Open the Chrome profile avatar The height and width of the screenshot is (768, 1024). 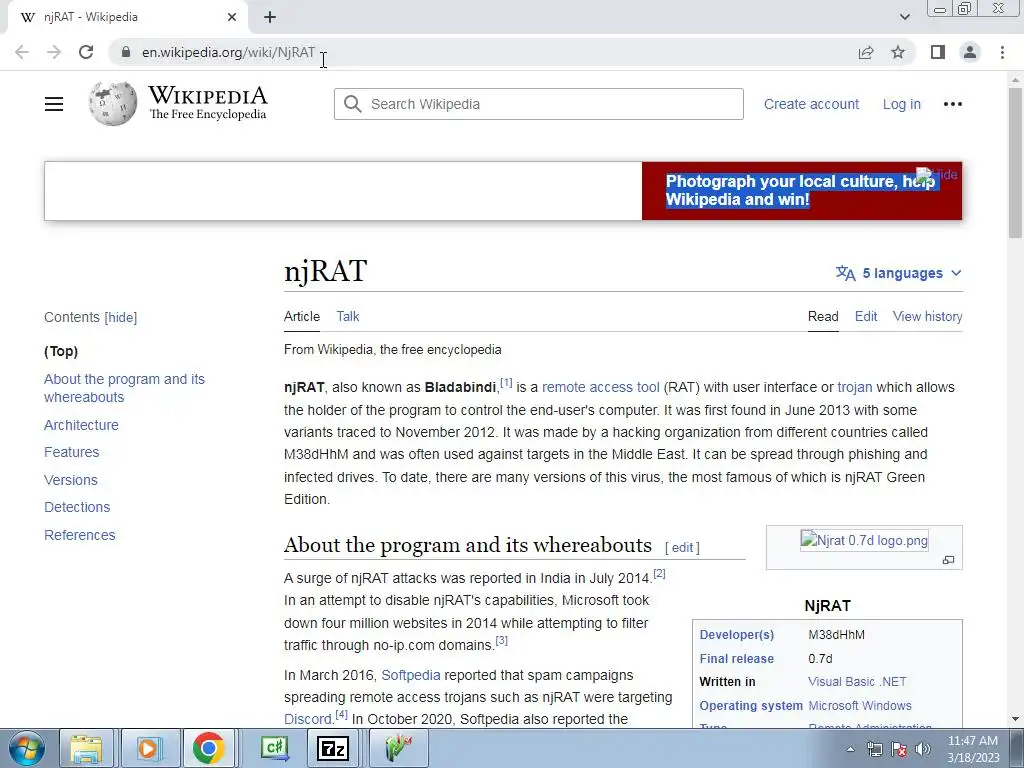pos(970,52)
